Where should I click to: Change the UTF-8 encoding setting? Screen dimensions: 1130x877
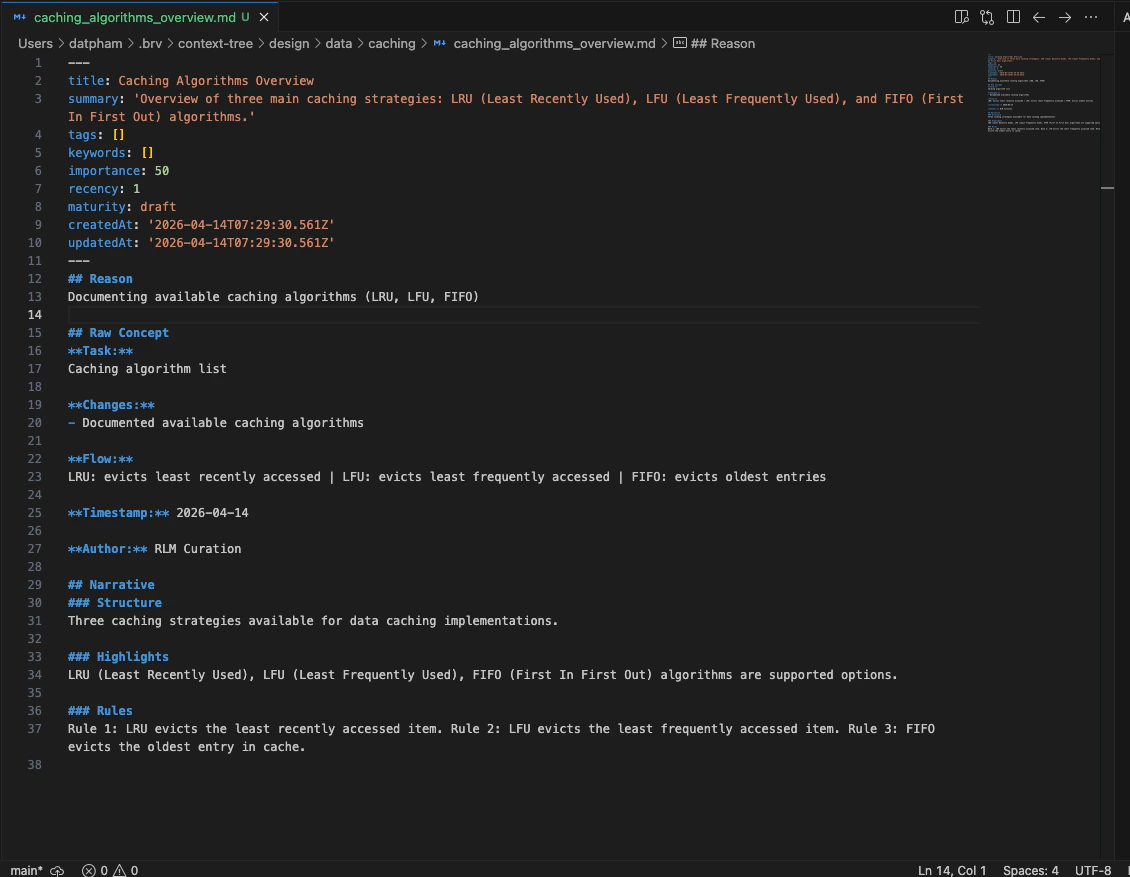click(x=1092, y=871)
